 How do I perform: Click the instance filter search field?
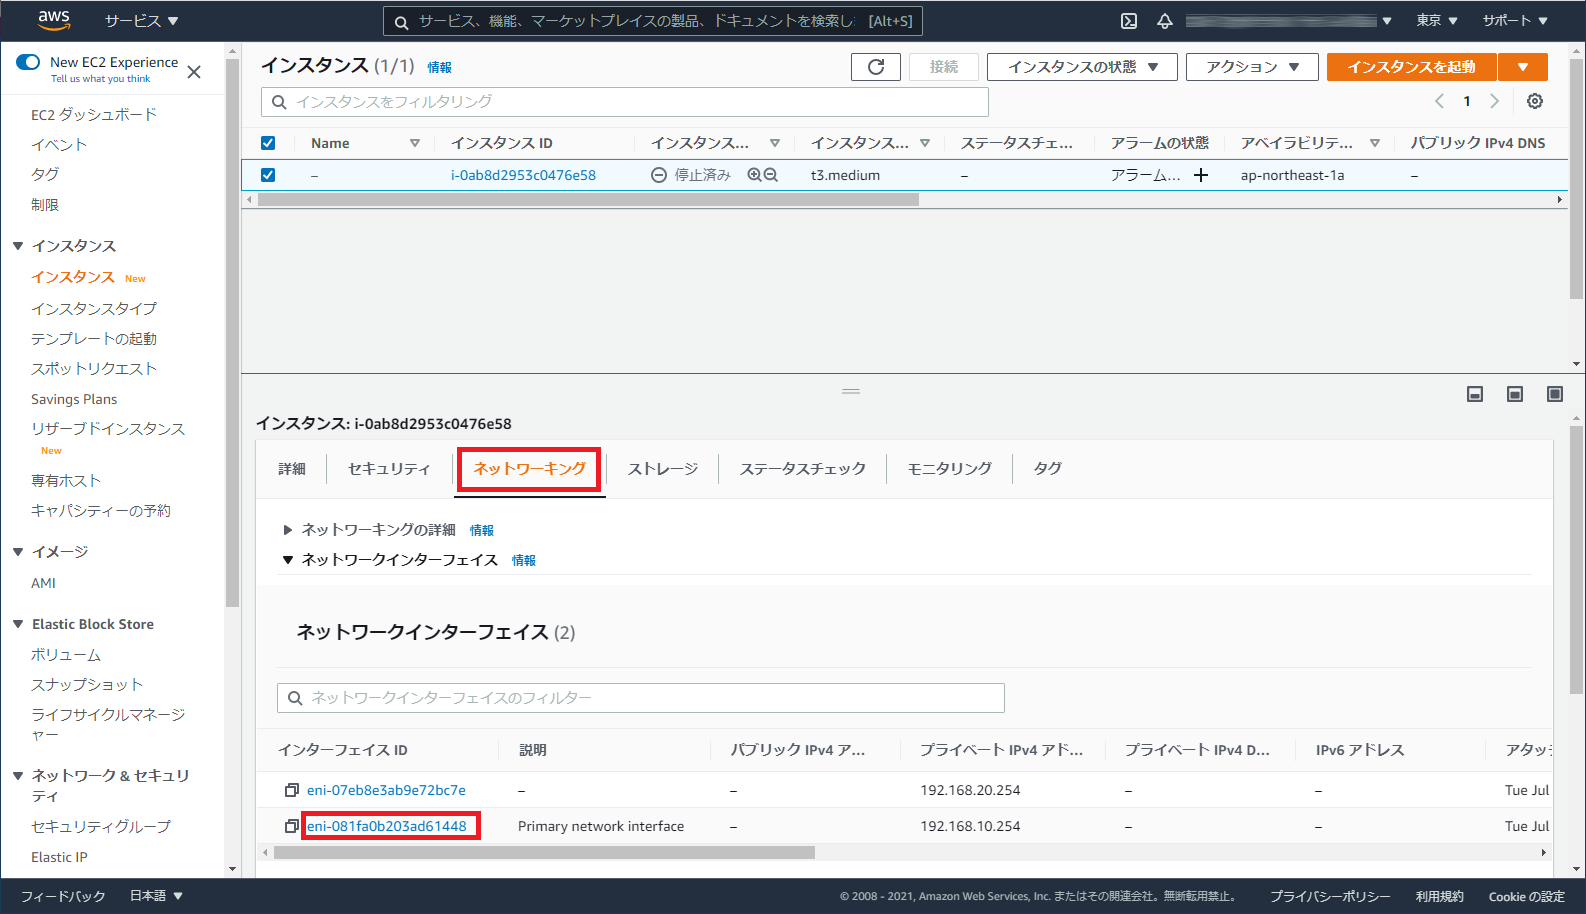pyautogui.click(x=625, y=102)
